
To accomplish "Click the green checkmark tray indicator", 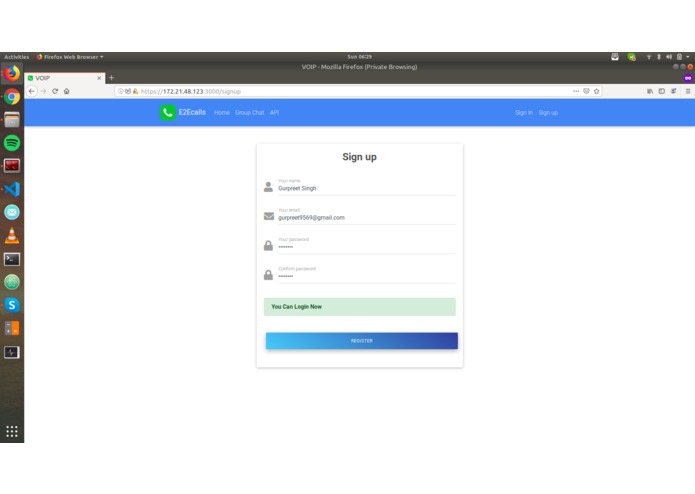I will click(x=632, y=57).
